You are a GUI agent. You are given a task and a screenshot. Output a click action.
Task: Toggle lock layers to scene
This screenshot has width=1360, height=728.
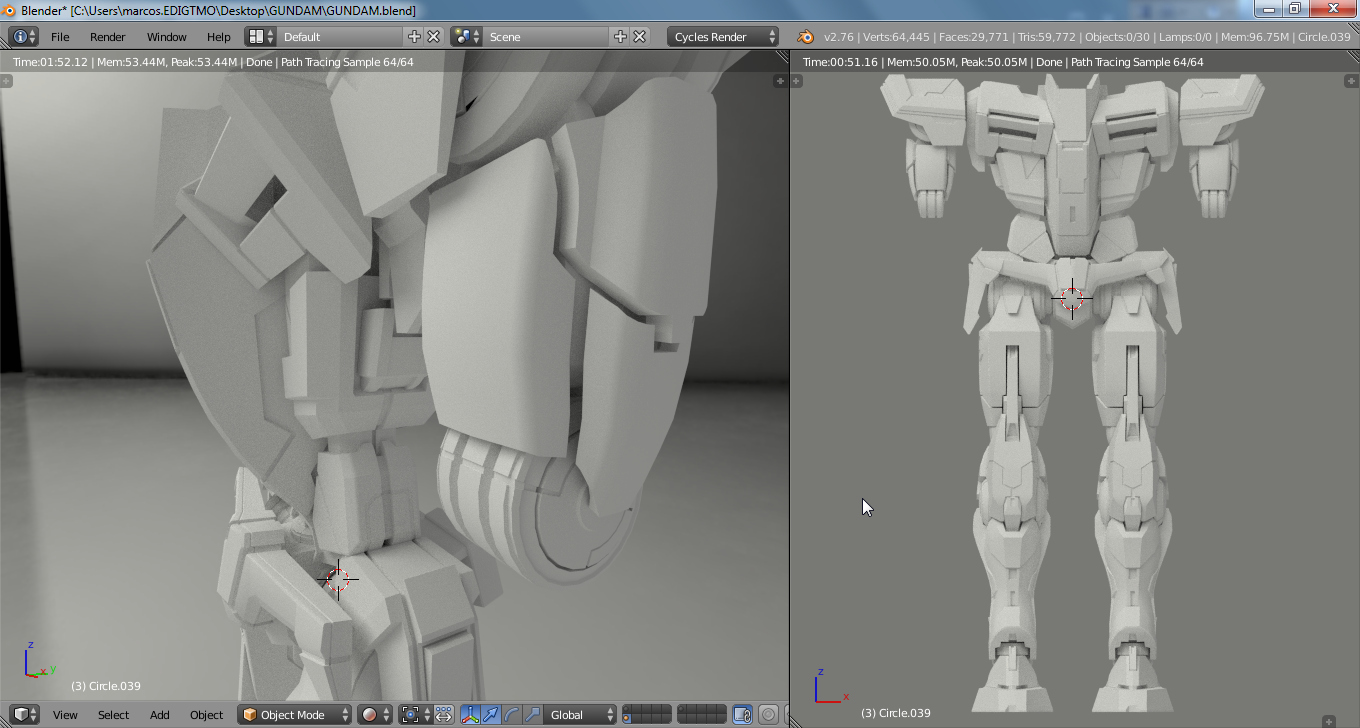(742, 715)
